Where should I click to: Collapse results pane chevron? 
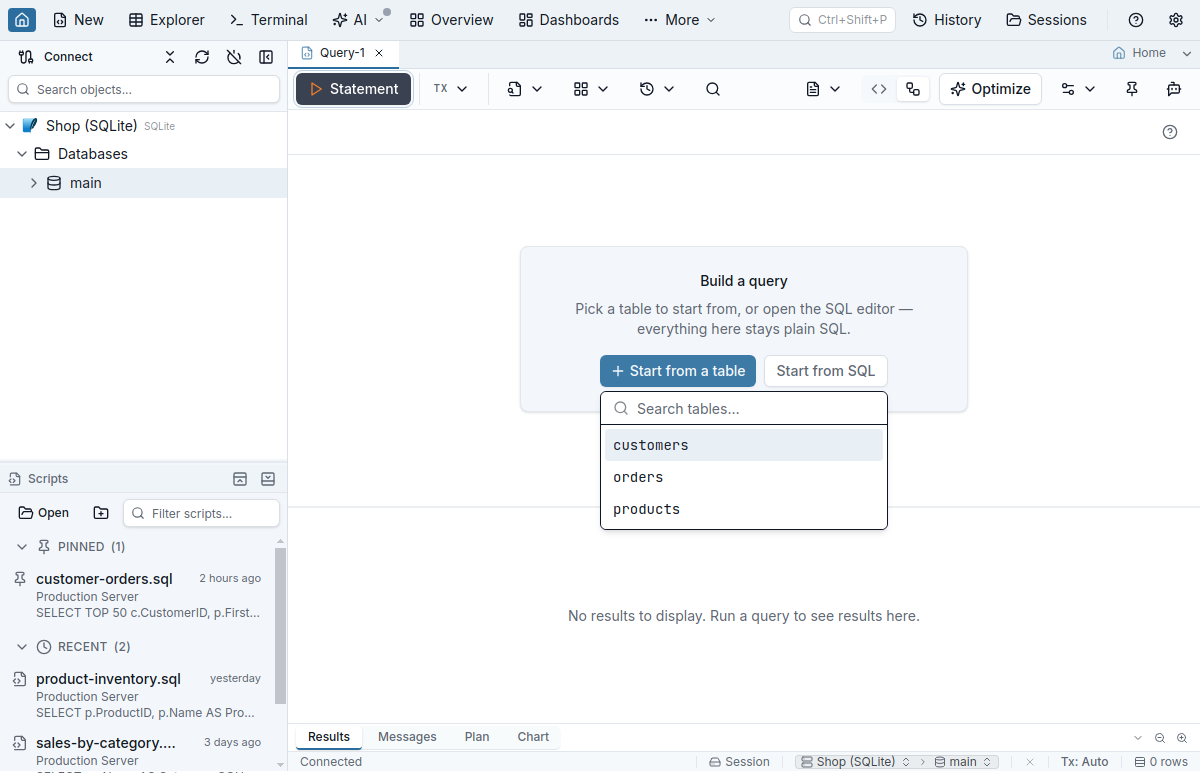coord(1138,738)
